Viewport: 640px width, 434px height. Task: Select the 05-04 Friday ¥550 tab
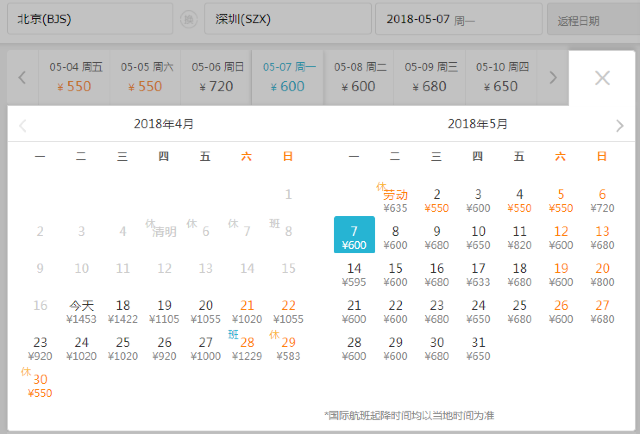74,78
